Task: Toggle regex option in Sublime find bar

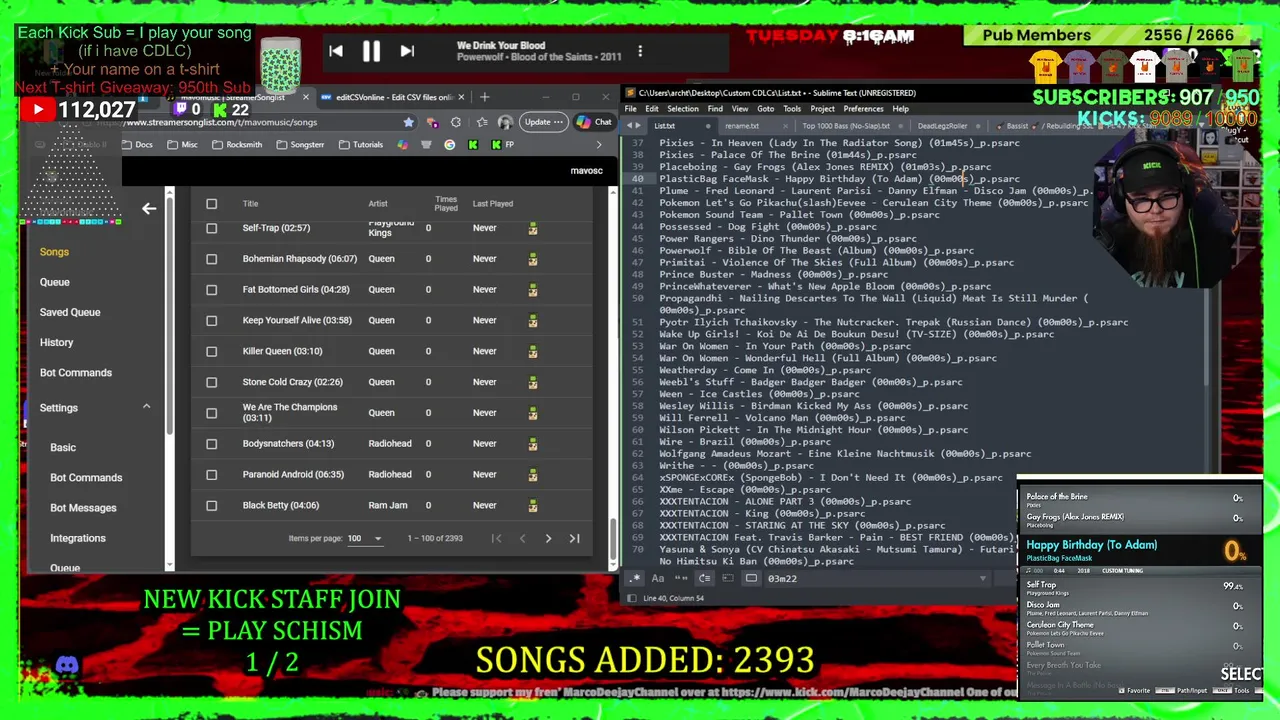Action: (x=635, y=578)
